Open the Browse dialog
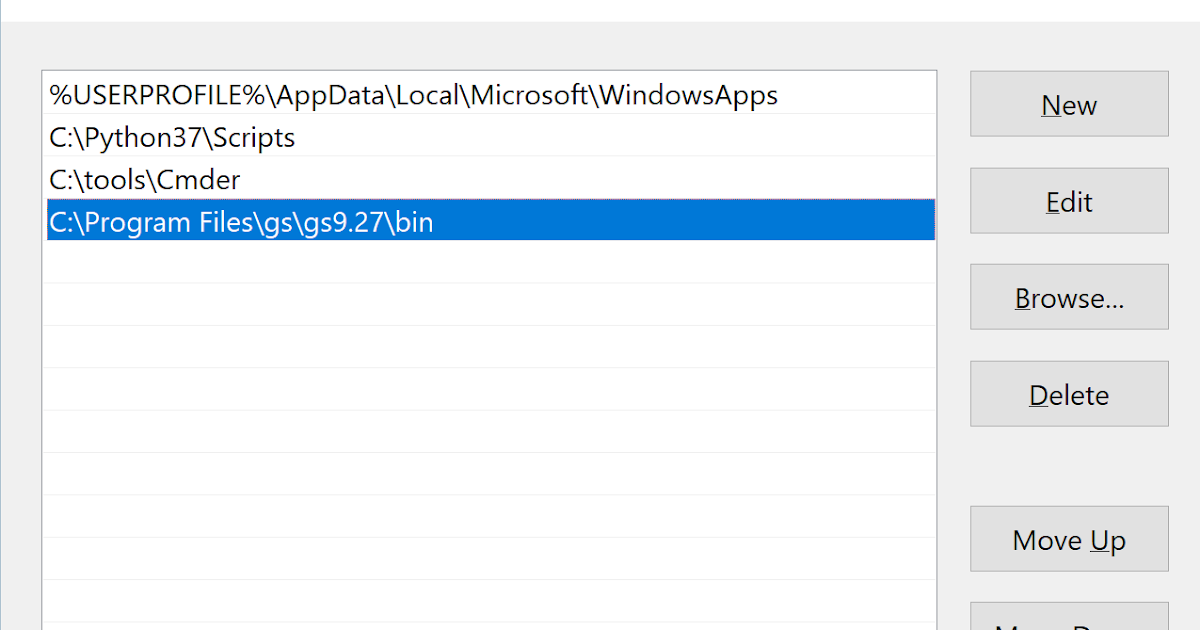 click(x=1068, y=297)
